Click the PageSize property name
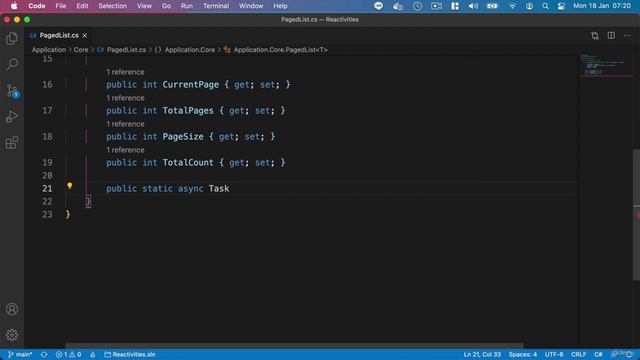 pyautogui.click(x=183, y=137)
